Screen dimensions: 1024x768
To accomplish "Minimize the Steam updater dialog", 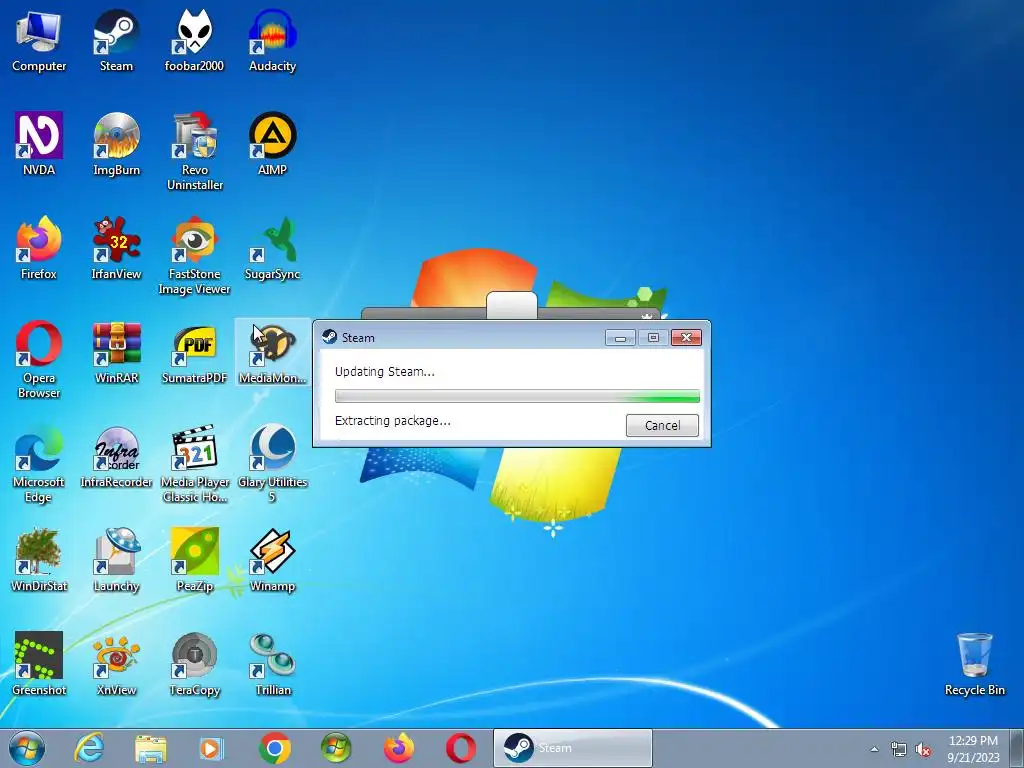I will click(x=620, y=337).
